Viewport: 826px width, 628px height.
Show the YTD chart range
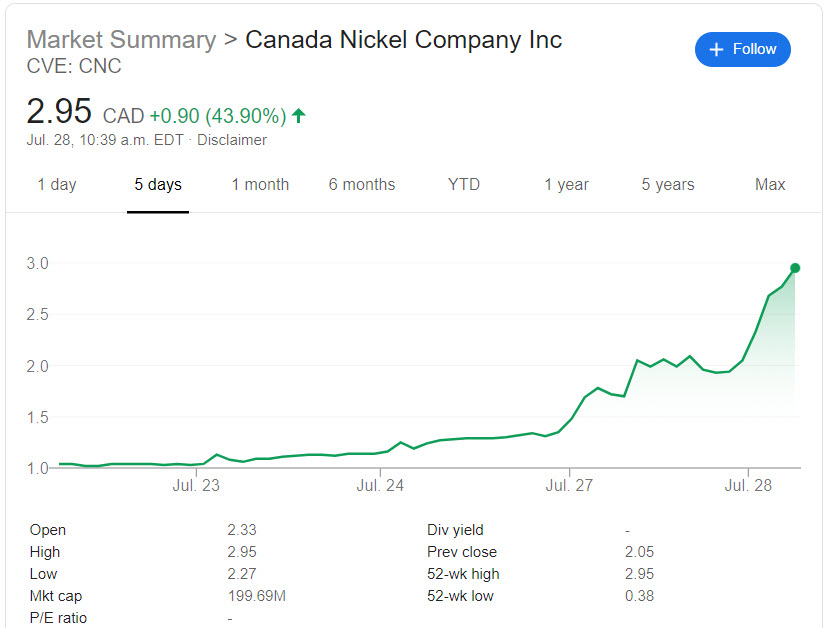point(464,184)
